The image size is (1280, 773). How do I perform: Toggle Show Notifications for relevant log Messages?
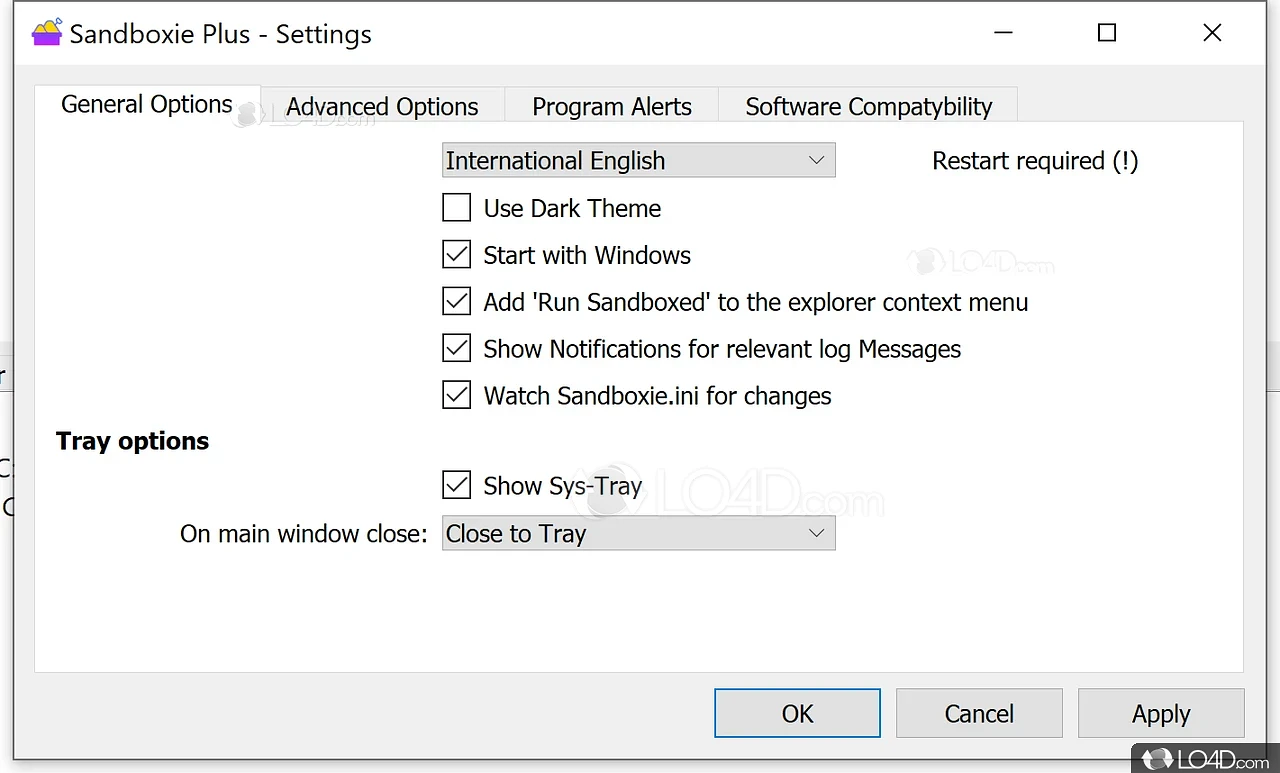click(456, 348)
